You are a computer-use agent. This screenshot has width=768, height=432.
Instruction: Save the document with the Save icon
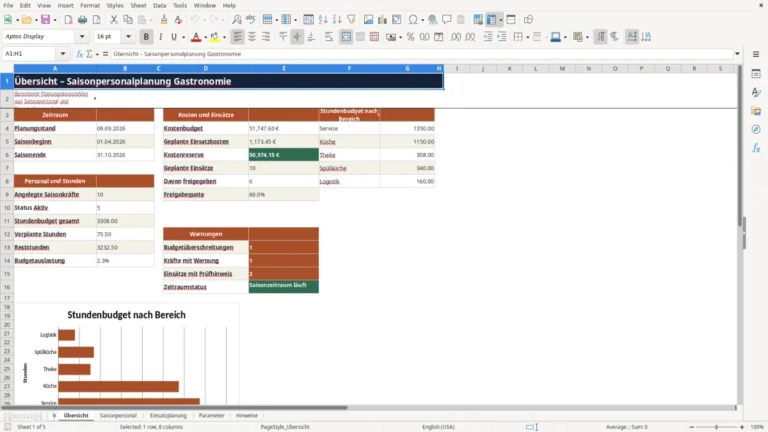[46, 20]
